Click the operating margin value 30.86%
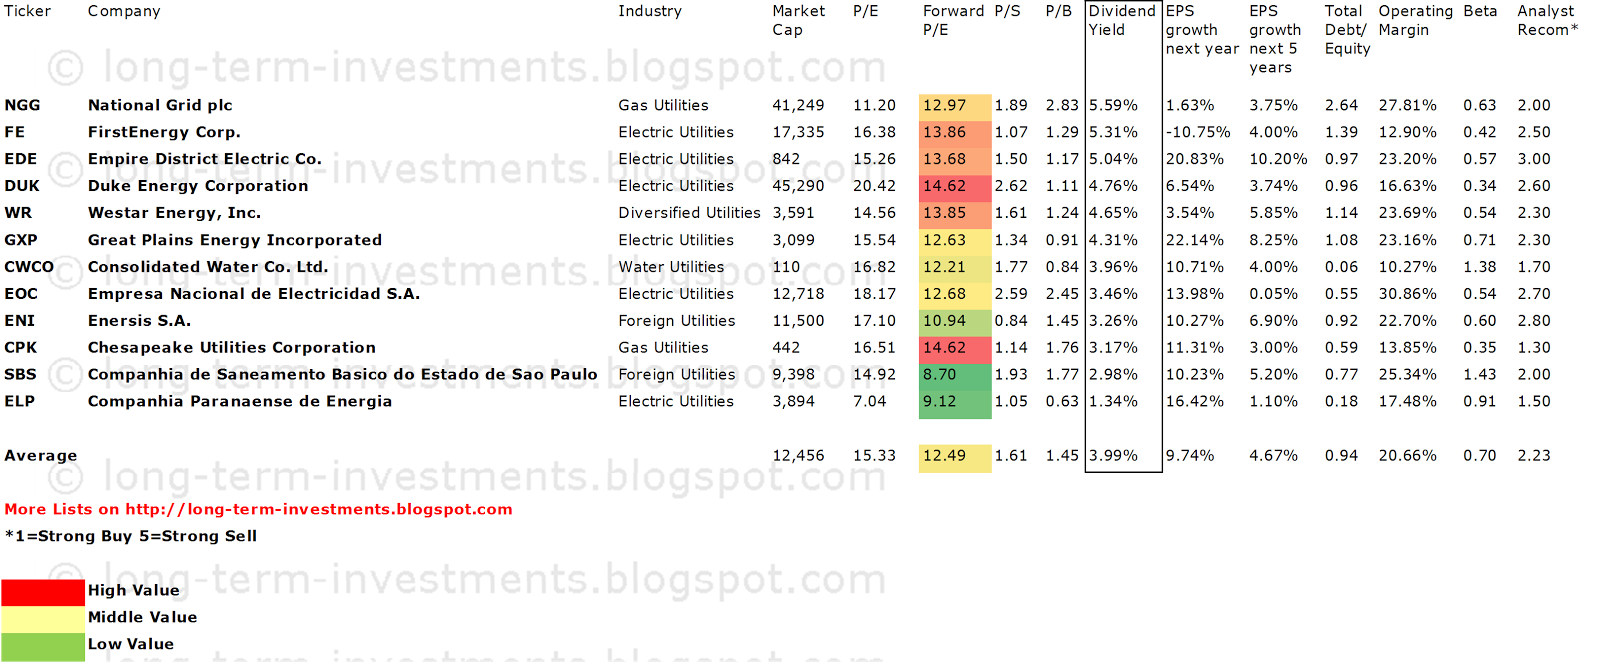This screenshot has height=662, width=1600. click(1407, 294)
